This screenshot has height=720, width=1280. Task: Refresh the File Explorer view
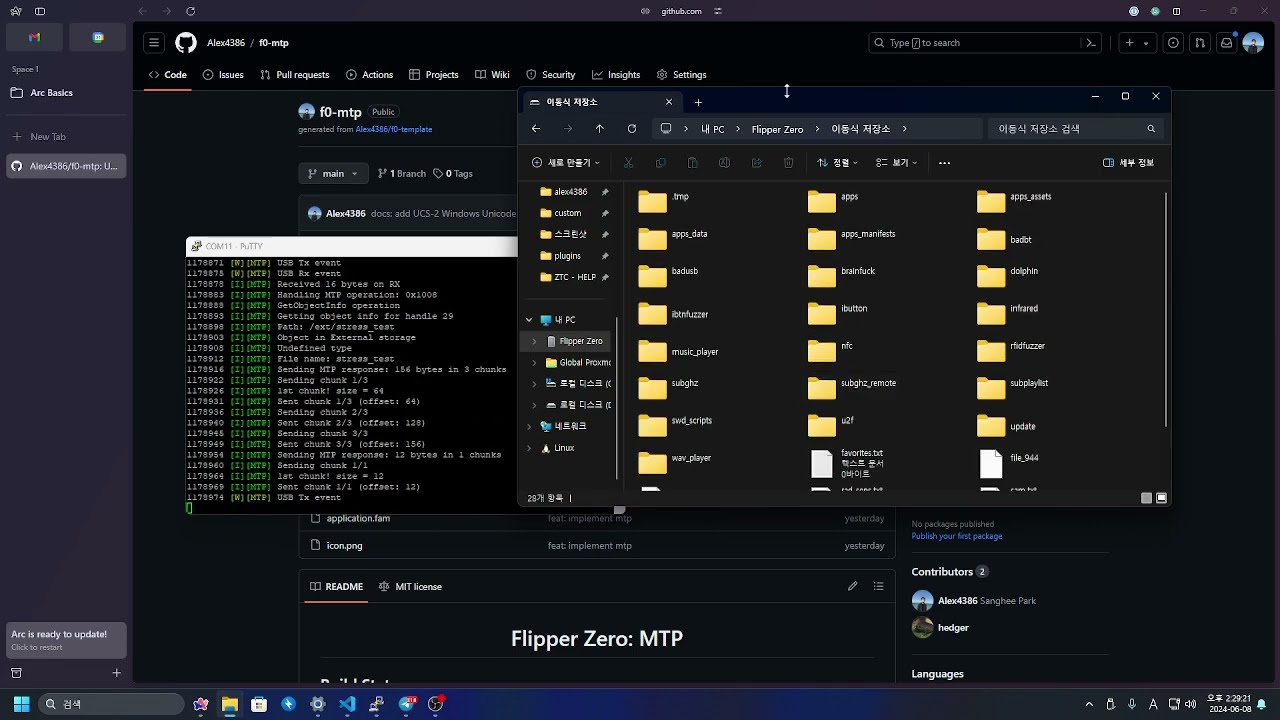click(632, 129)
